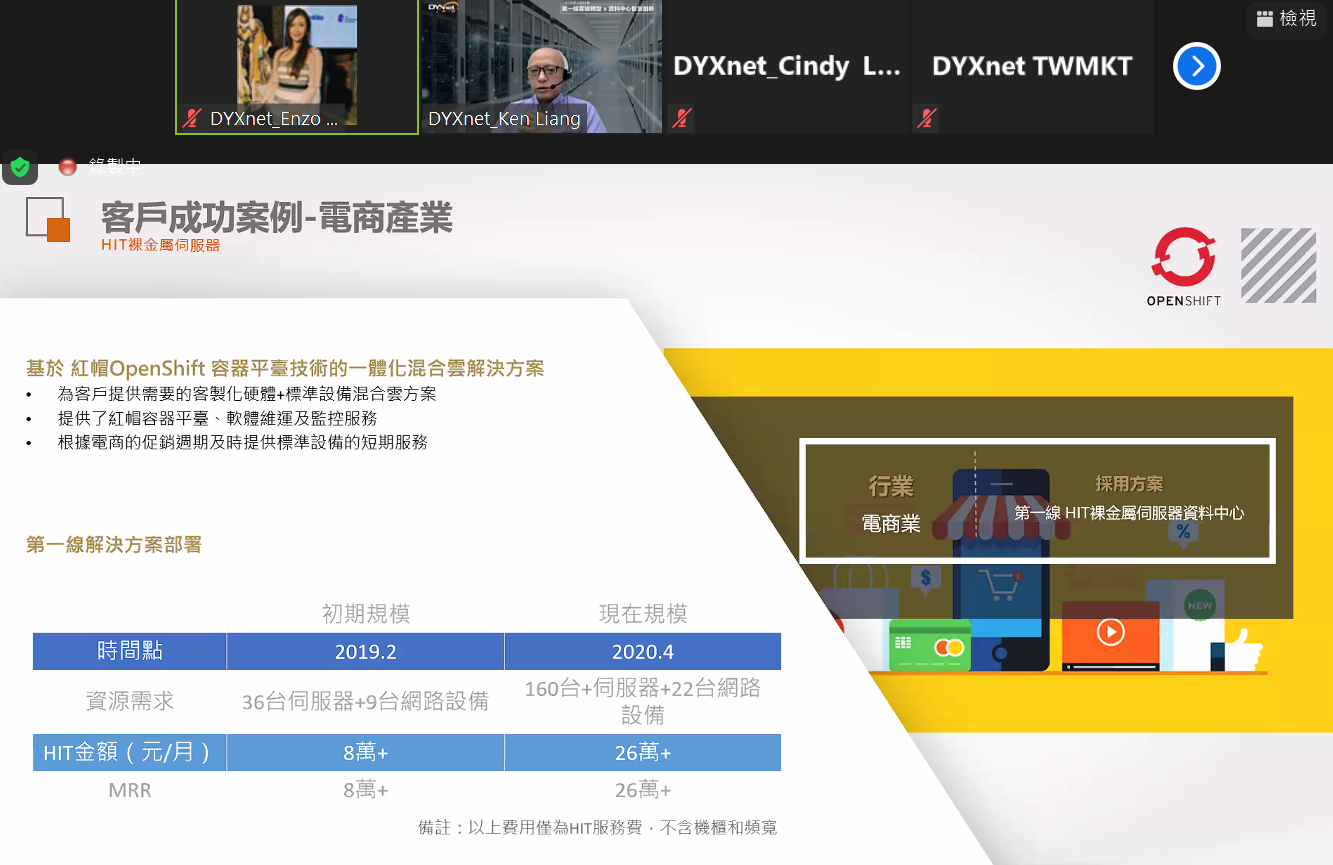Open the green shield encryption info icon
1333x865 pixels.
coord(20,167)
